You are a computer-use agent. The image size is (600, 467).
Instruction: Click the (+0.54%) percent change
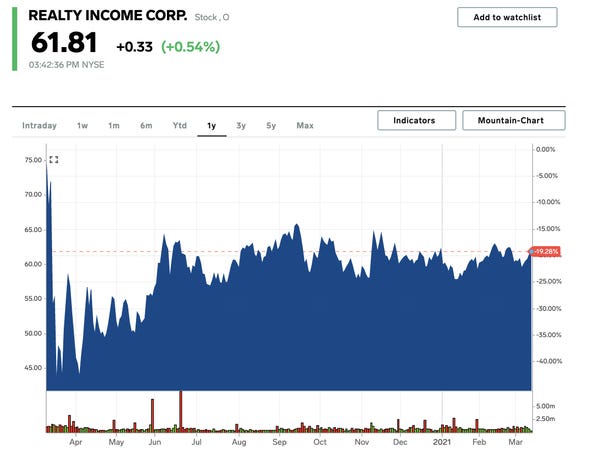pos(191,47)
